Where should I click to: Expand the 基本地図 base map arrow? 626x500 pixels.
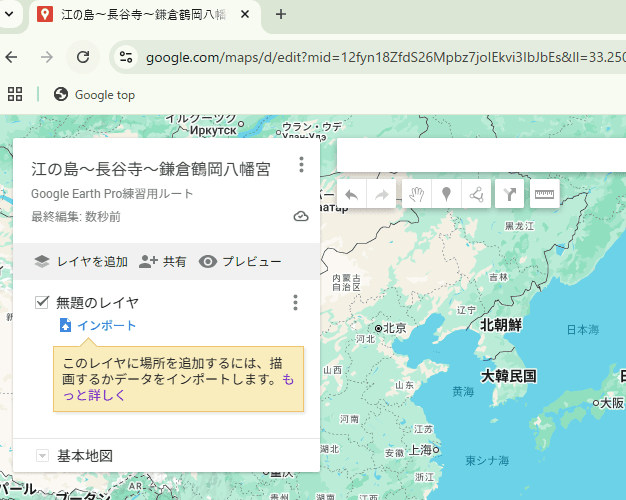42,456
